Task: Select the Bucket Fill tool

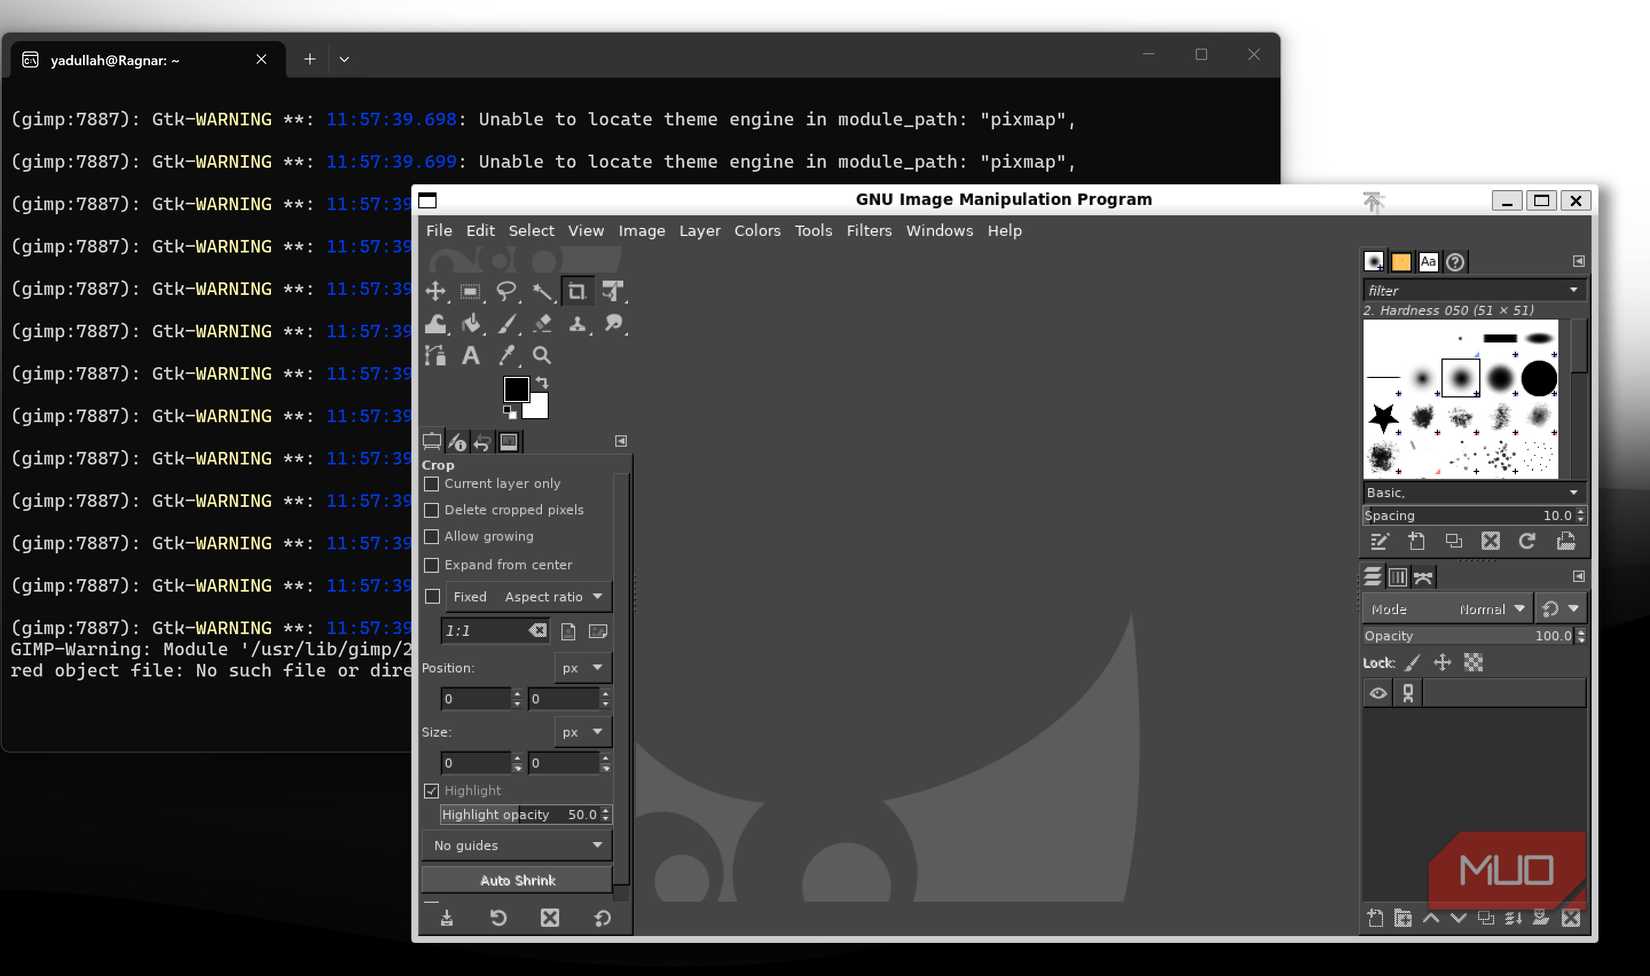Action: pyautogui.click(x=470, y=323)
